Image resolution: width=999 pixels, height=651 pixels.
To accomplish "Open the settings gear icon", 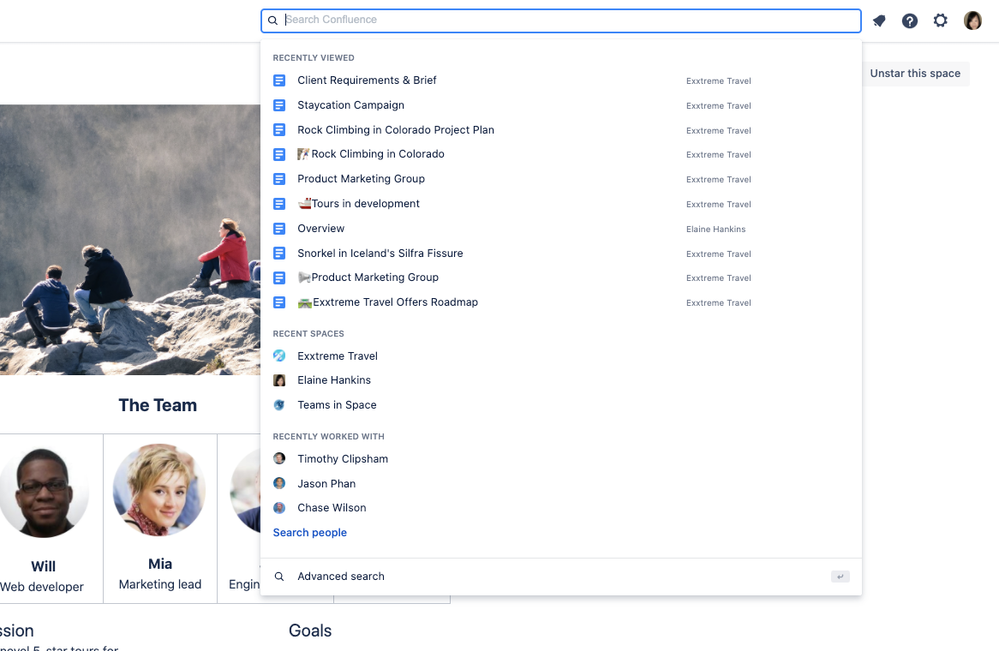I will tap(940, 21).
